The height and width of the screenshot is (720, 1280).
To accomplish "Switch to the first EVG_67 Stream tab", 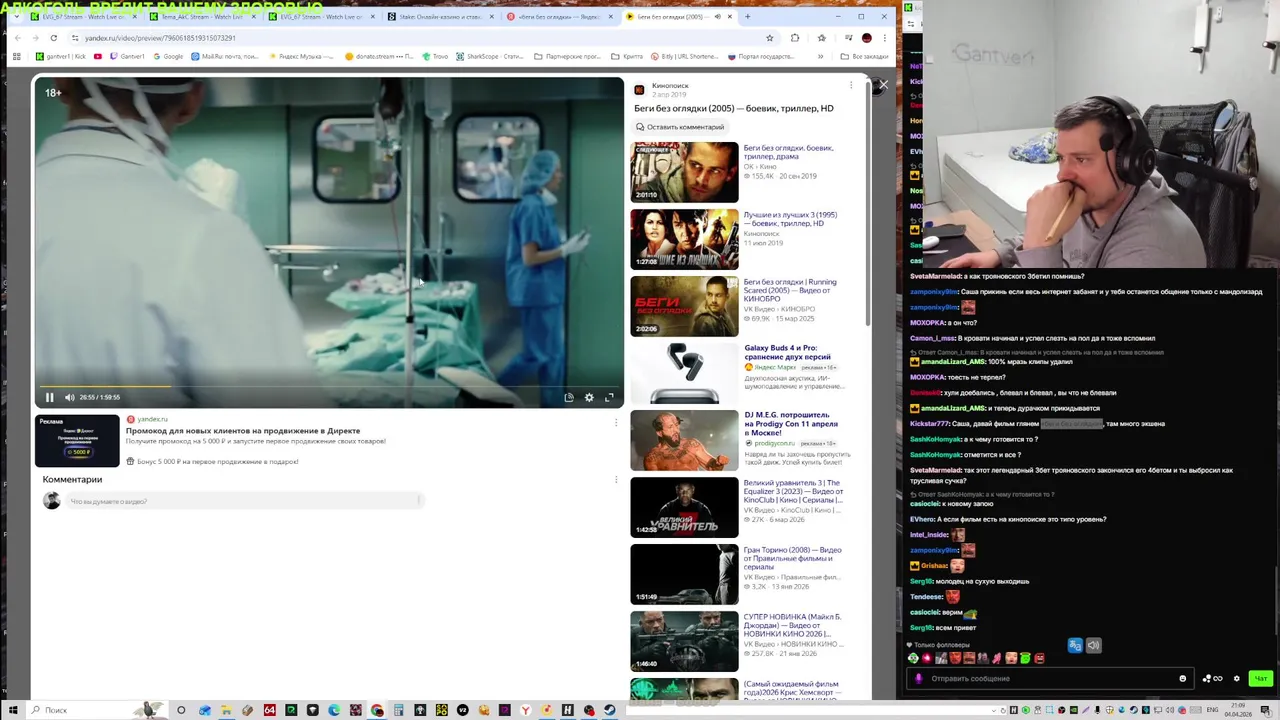I will point(84,17).
